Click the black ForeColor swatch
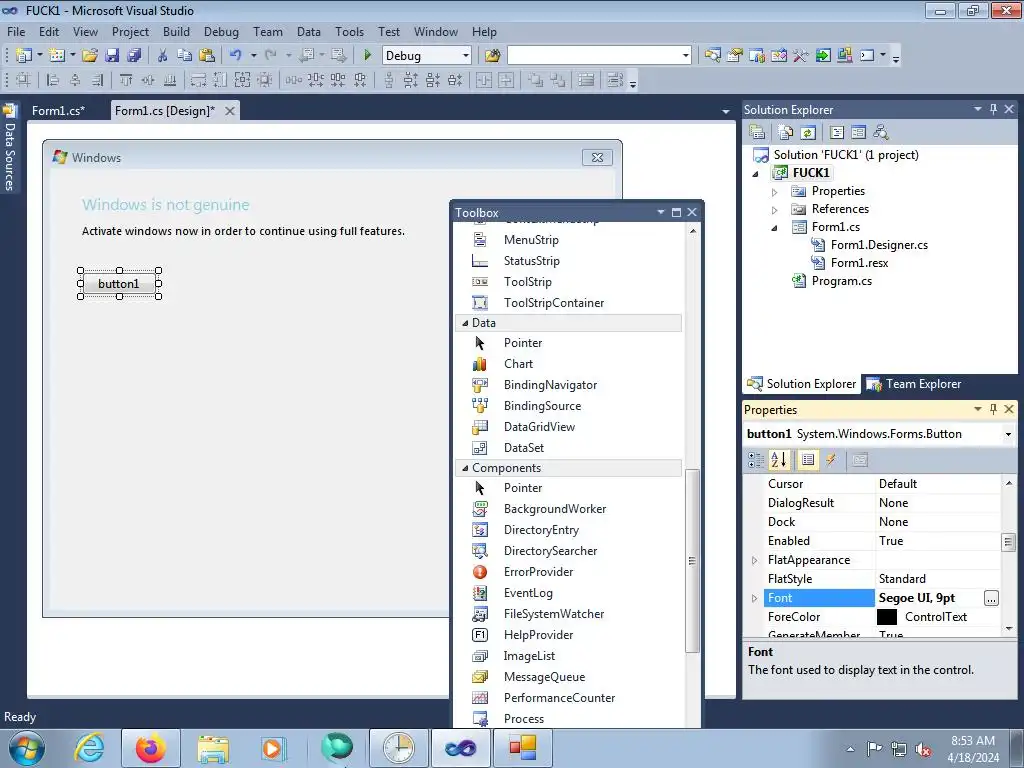Image resolution: width=1024 pixels, height=768 pixels. (x=886, y=617)
